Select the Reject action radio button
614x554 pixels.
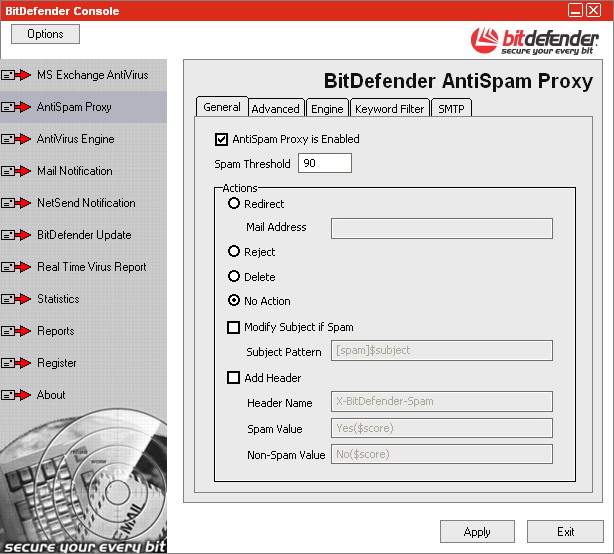(234, 251)
